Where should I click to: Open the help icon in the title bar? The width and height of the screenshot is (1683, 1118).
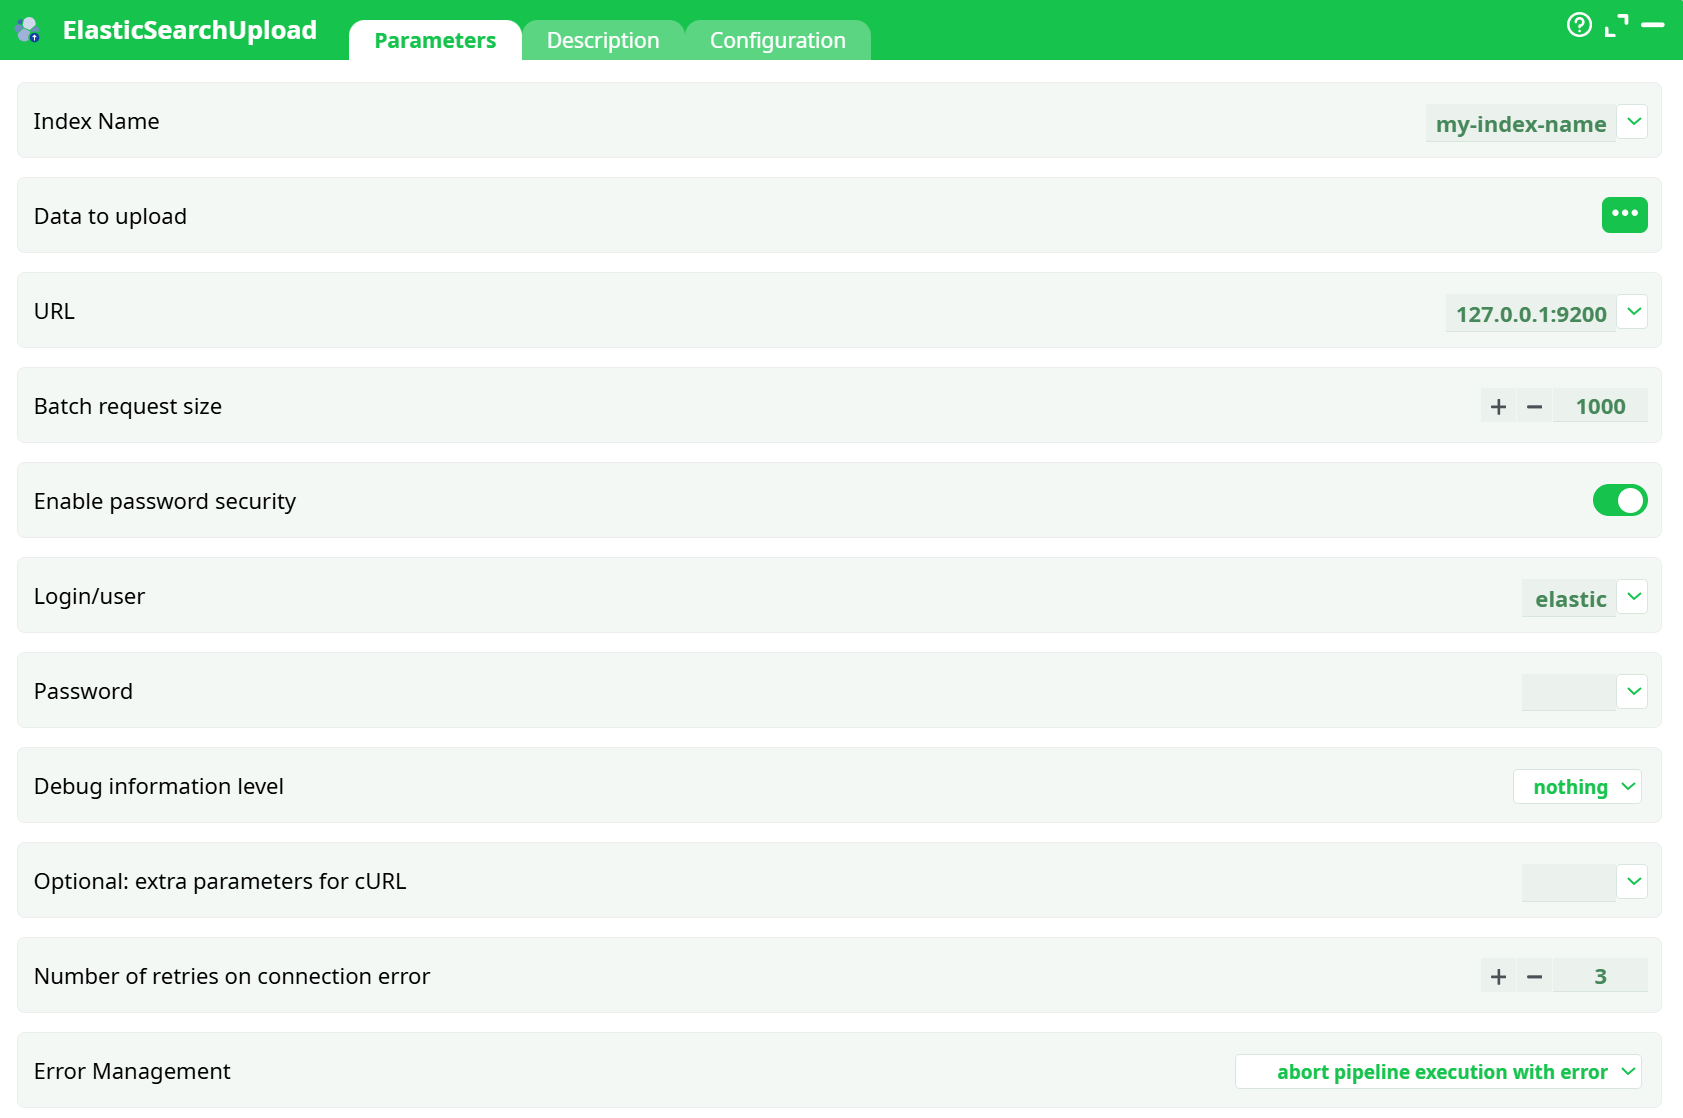(x=1579, y=25)
